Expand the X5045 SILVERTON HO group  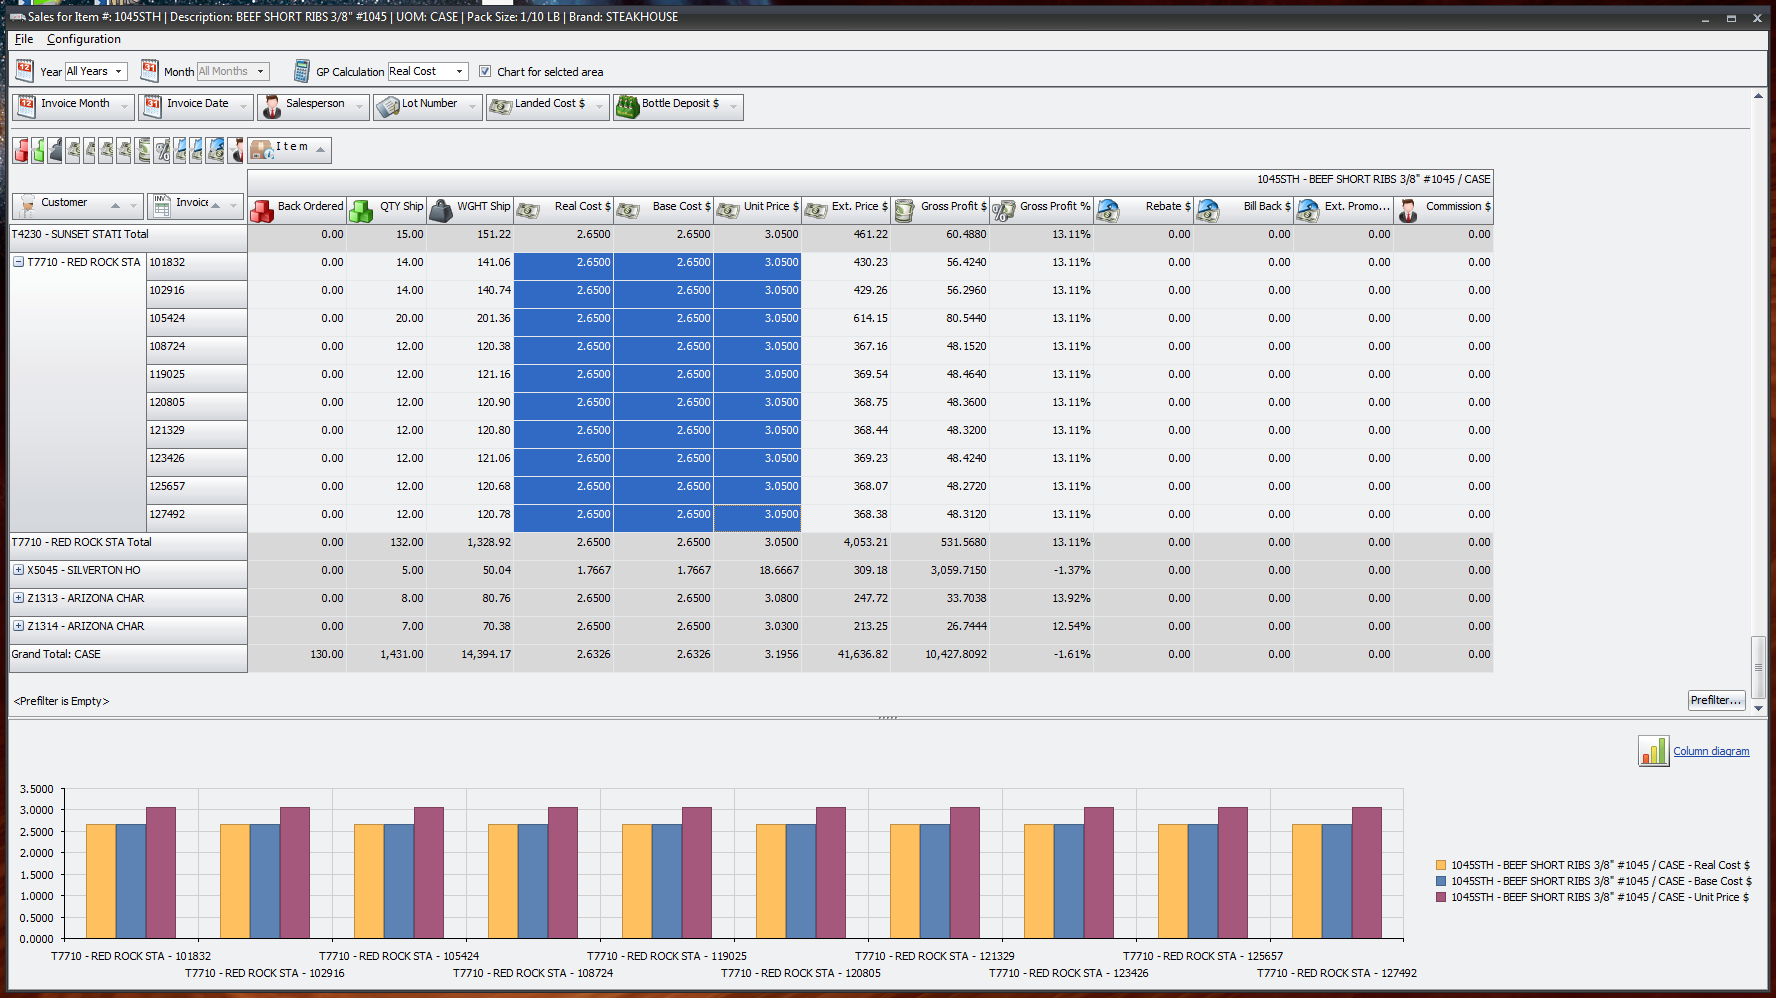[x=17, y=569]
